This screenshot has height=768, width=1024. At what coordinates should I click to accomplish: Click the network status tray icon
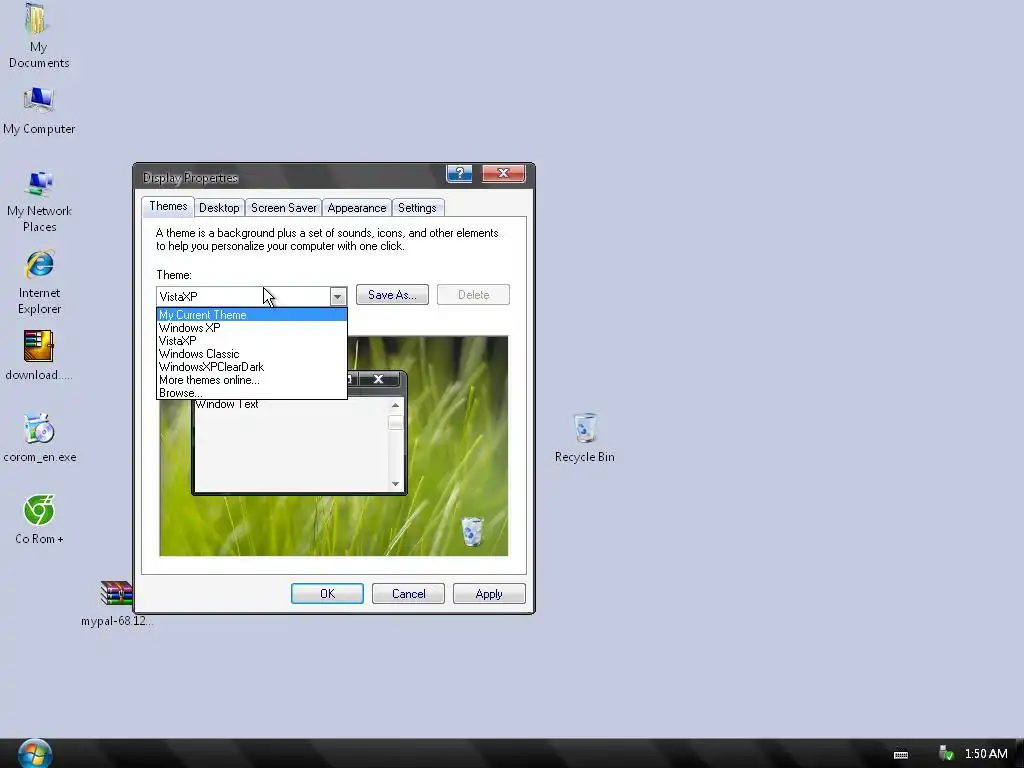tap(946, 753)
